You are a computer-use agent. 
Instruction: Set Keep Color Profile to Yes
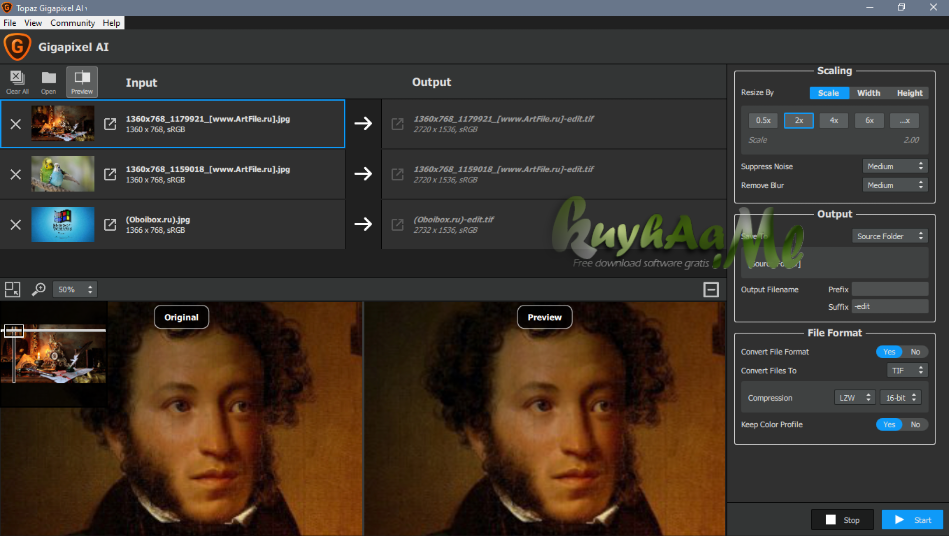888,425
